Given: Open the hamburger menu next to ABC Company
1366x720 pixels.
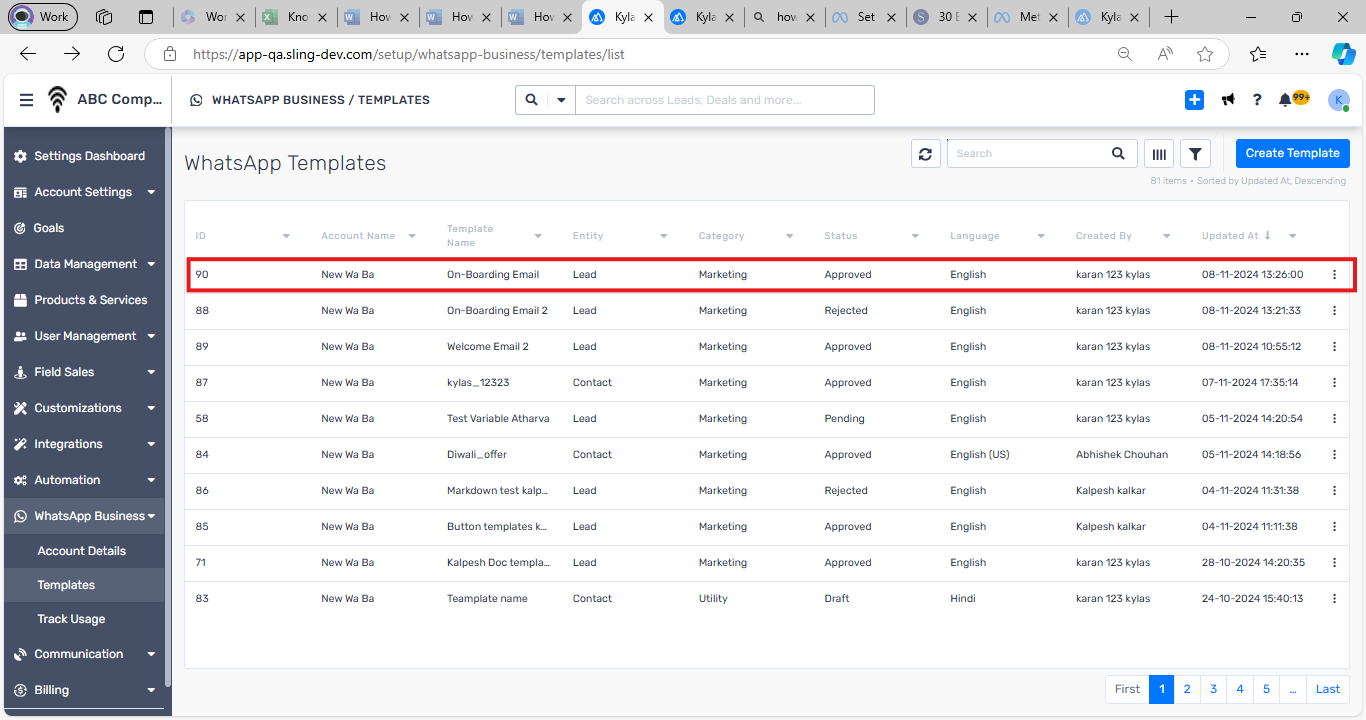Looking at the screenshot, I should click(26, 100).
